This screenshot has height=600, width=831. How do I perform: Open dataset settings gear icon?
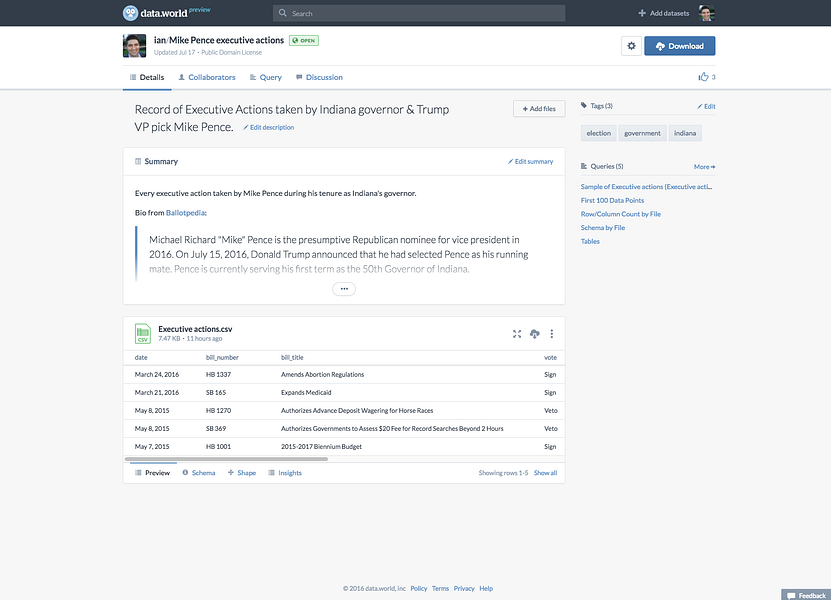tap(631, 46)
